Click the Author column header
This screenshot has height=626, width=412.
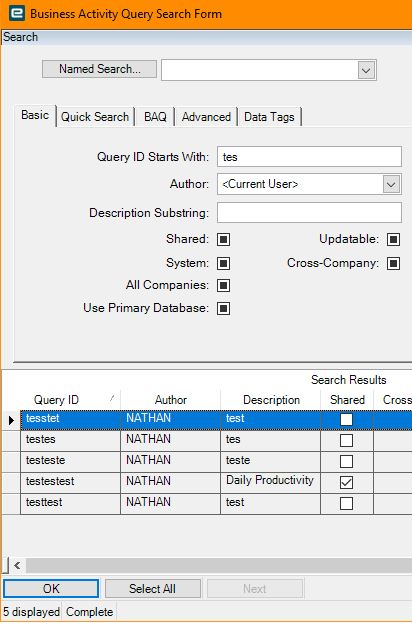[x=170, y=400]
